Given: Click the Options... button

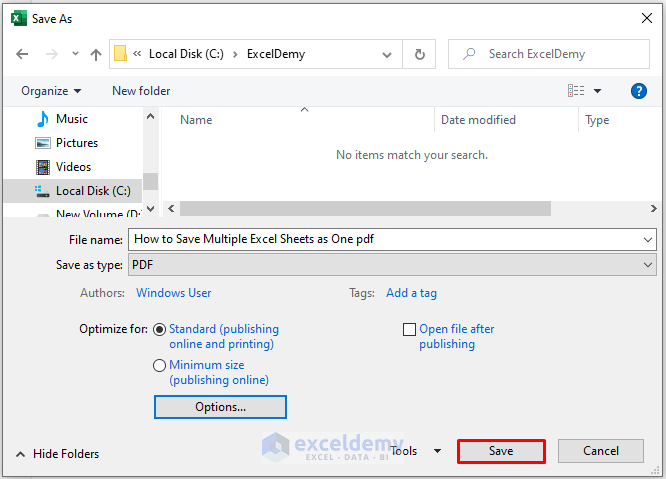Looking at the screenshot, I should click(x=220, y=407).
